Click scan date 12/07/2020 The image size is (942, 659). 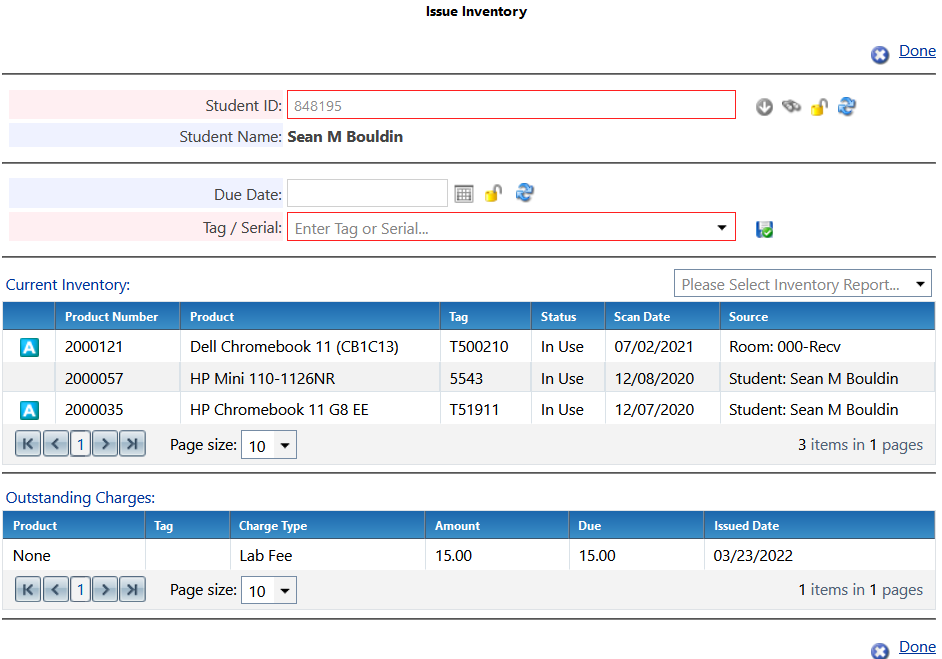click(x=654, y=410)
